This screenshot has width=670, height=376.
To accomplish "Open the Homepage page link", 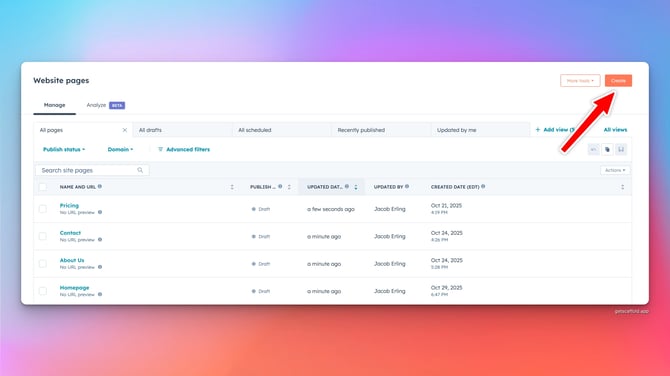I will click(x=74, y=288).
